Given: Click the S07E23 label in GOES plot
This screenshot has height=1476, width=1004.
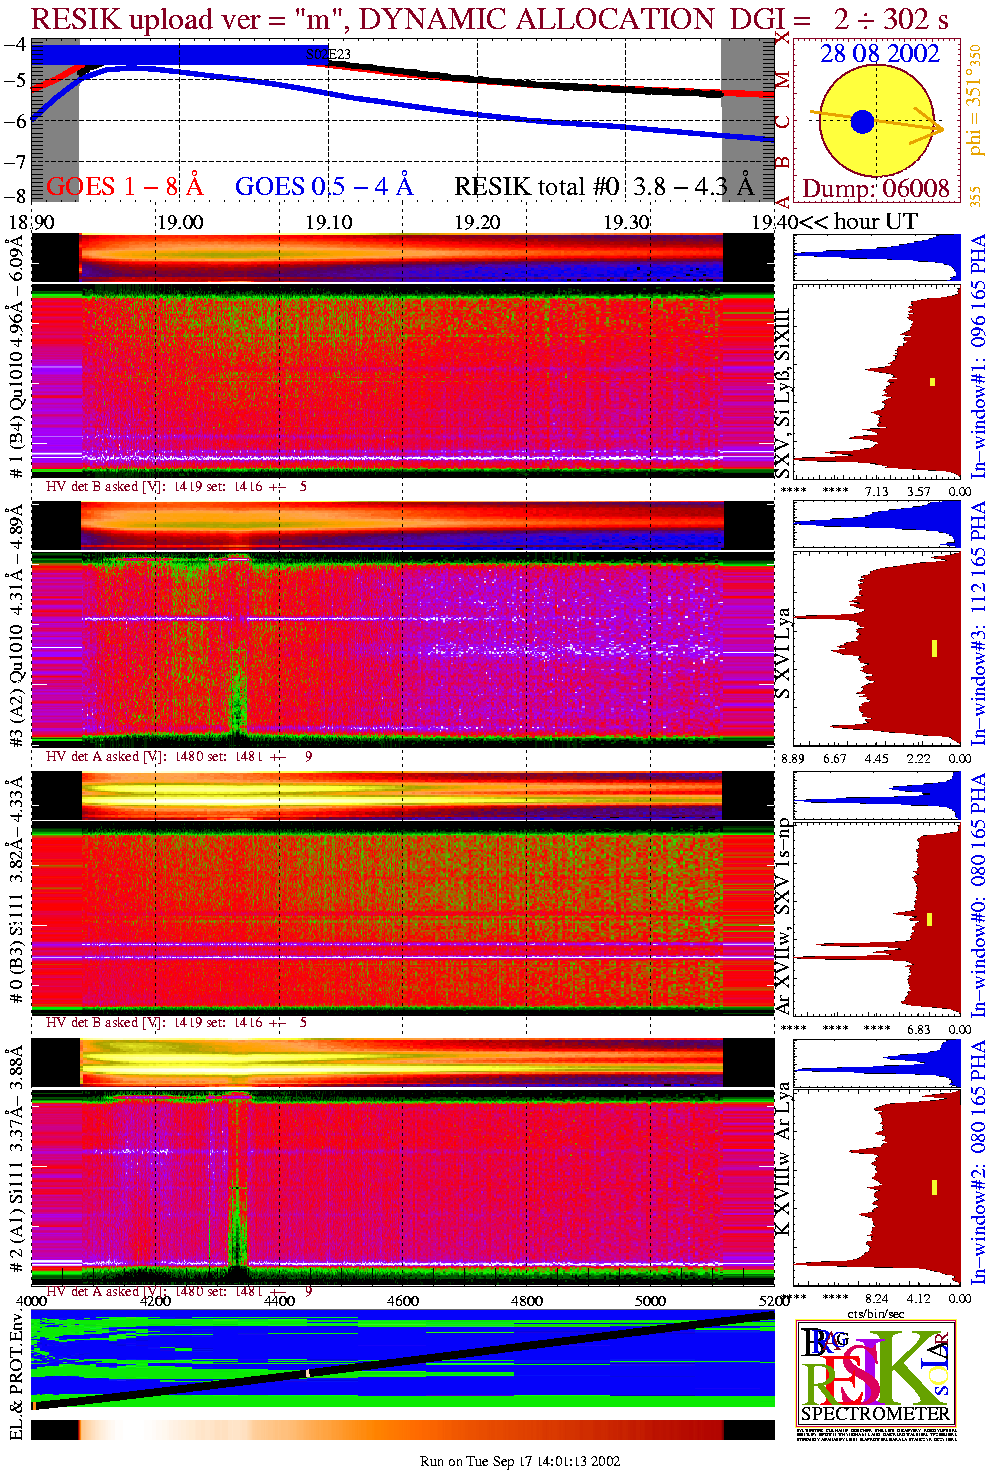Looking at the screenshot, I should point(328,55).
